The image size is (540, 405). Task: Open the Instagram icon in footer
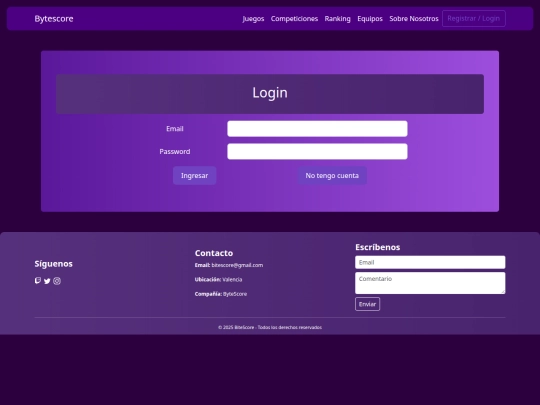click(x=57, y=281)
